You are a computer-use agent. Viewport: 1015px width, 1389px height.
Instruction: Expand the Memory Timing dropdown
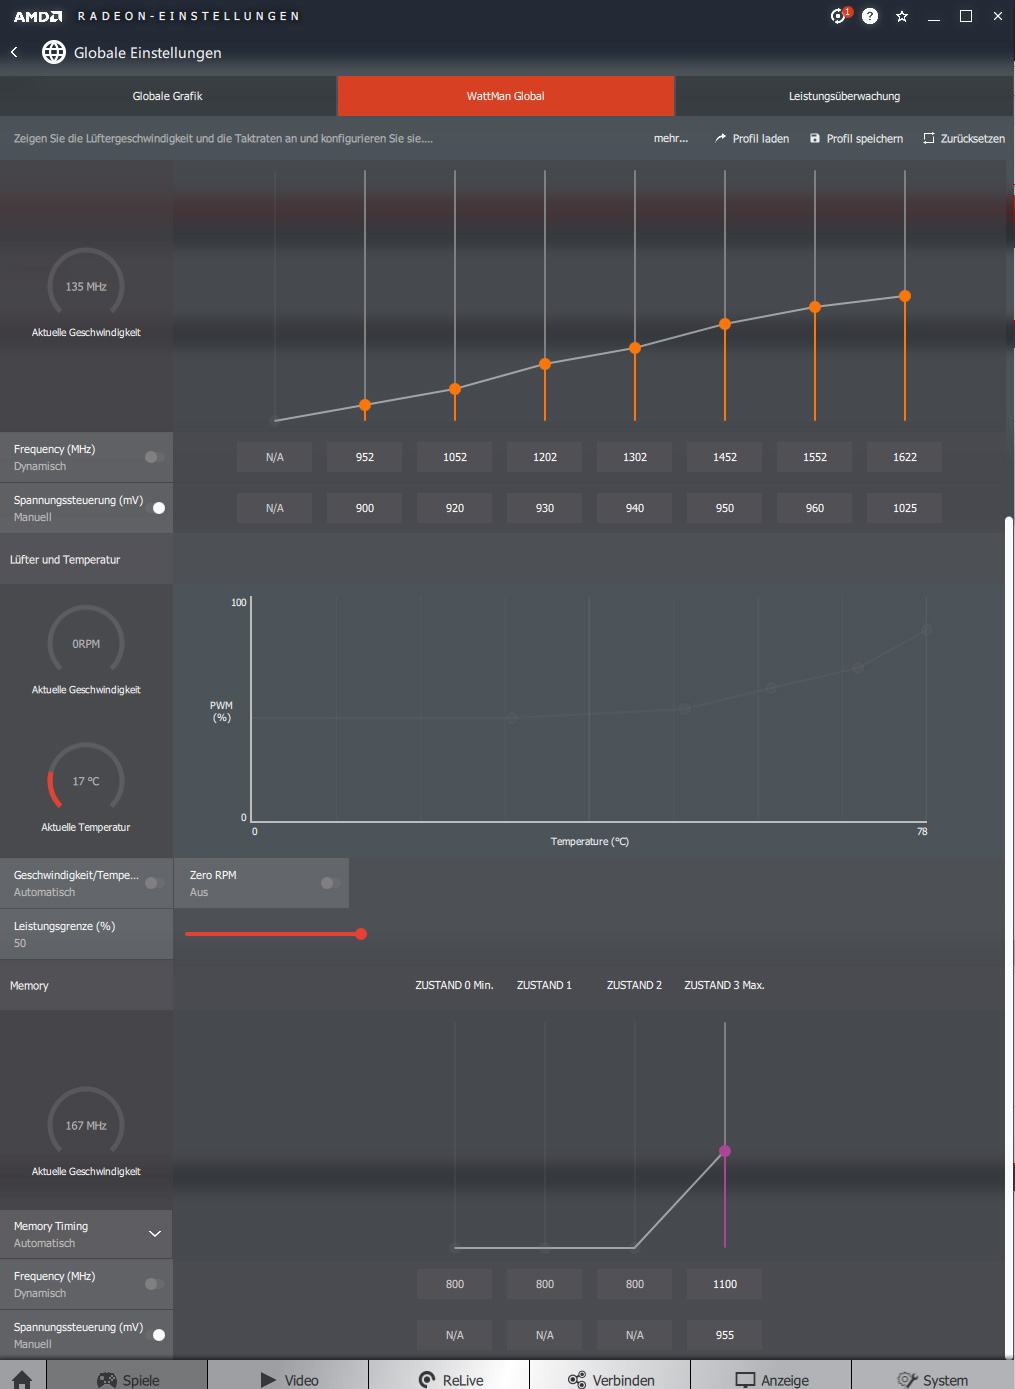[155, 1233]
